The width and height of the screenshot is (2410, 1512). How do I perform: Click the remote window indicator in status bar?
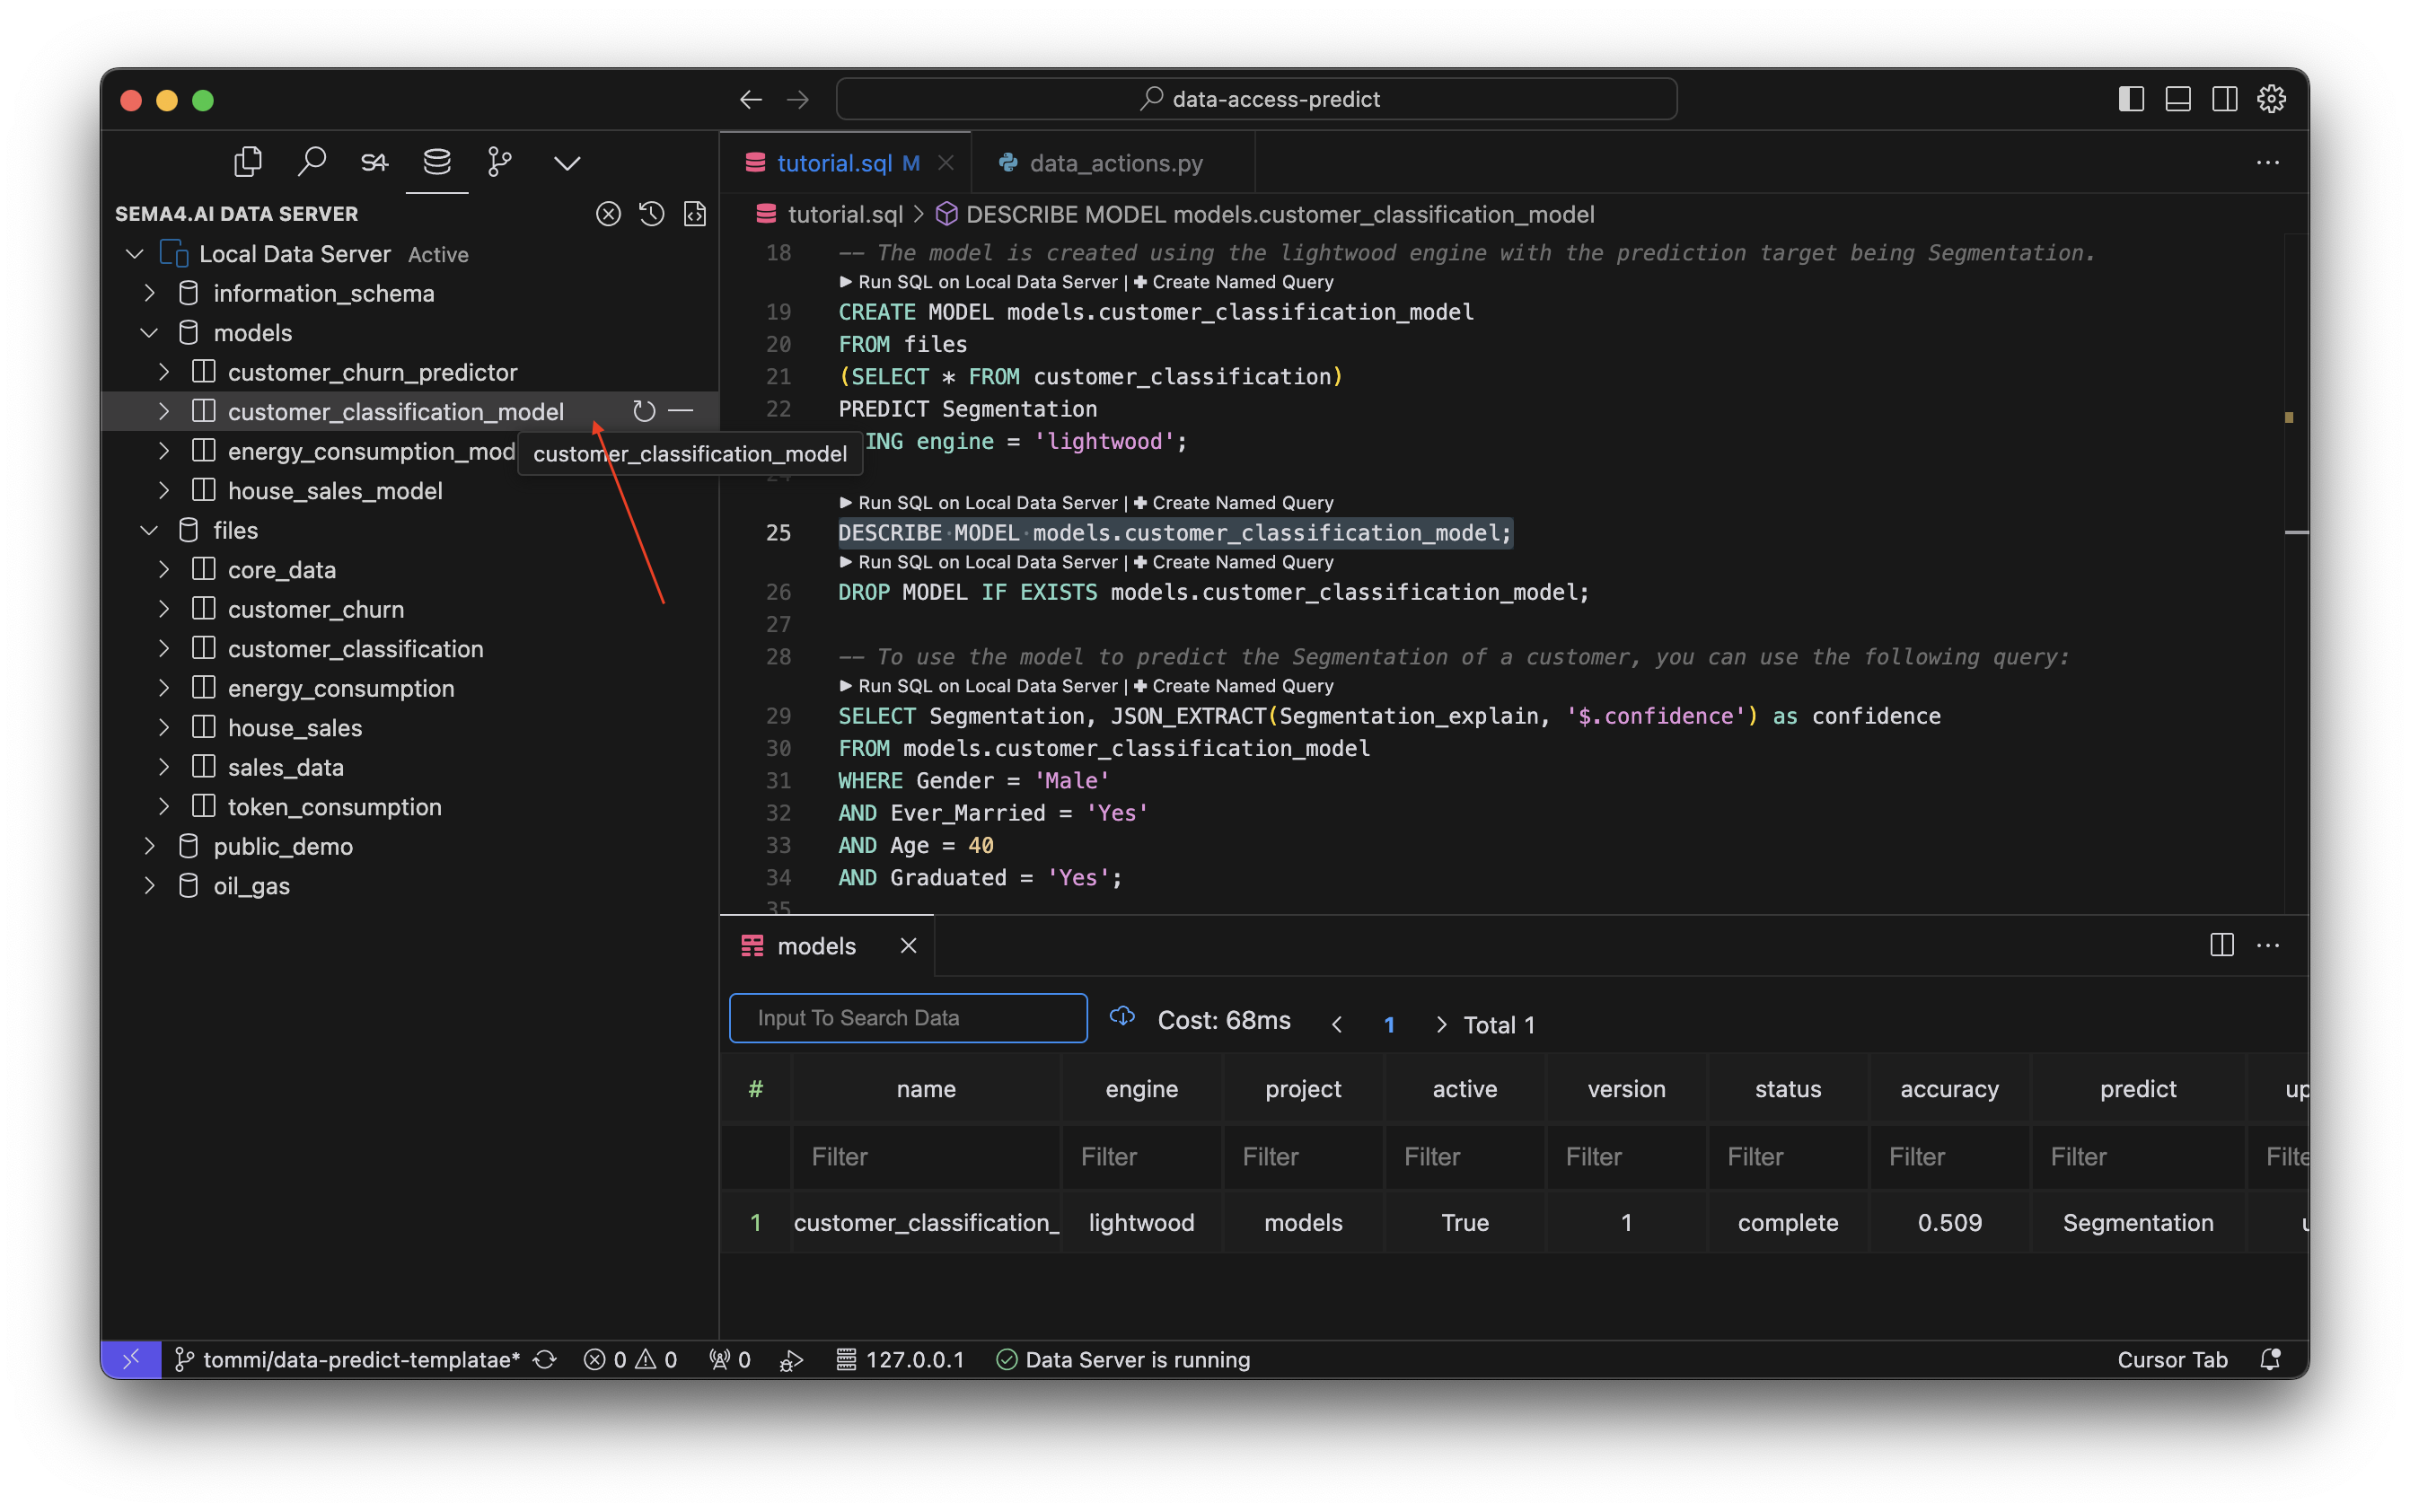[x=131, y=1359]
